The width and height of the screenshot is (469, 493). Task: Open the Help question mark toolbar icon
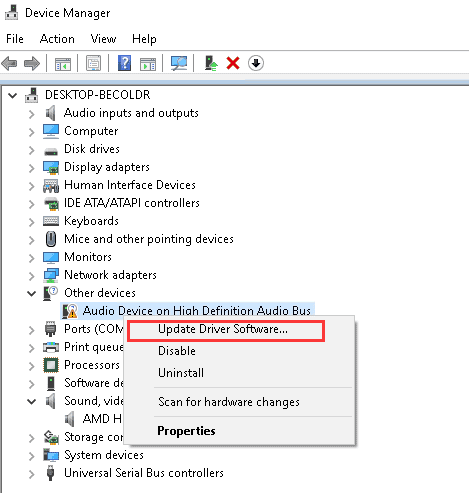(x=124, y=63)
